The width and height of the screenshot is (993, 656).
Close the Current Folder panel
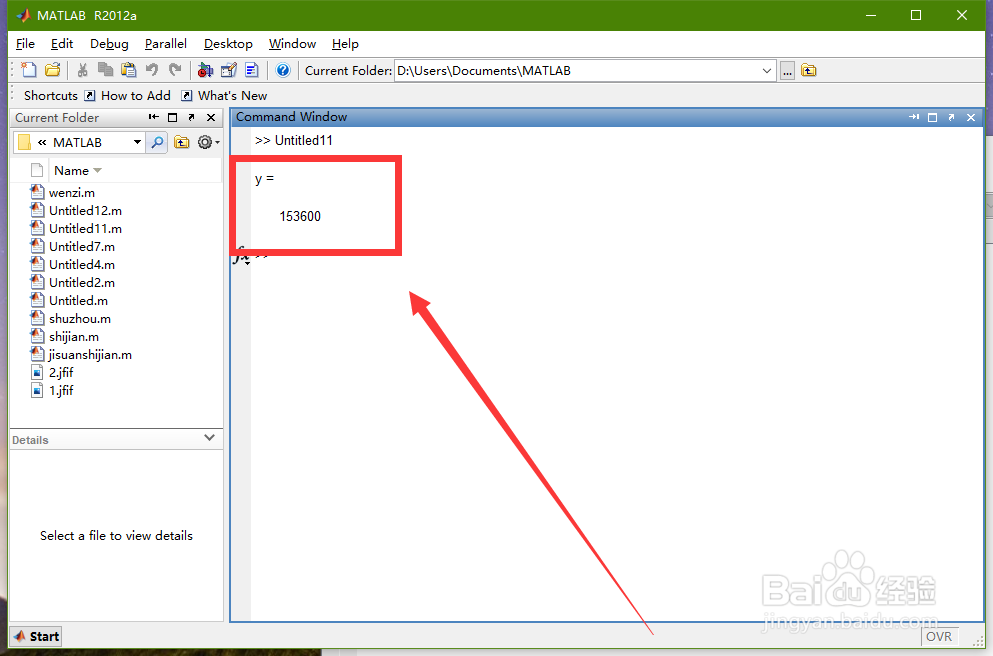[211, 117]
